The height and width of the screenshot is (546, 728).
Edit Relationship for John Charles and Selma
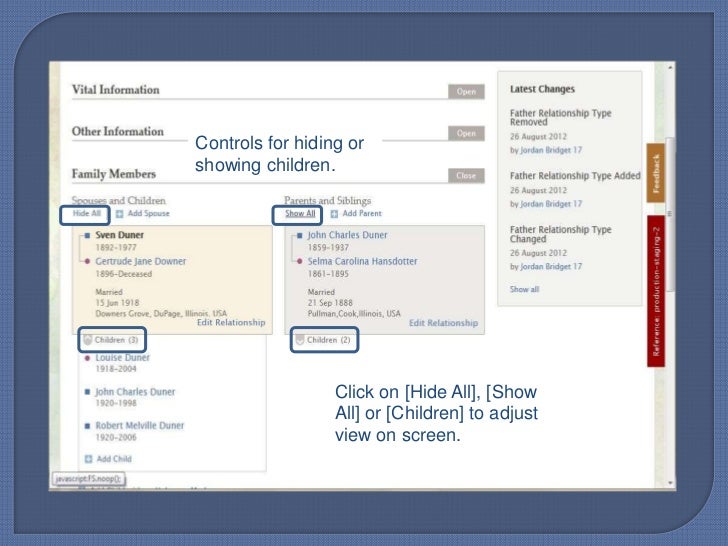point(443,323)
